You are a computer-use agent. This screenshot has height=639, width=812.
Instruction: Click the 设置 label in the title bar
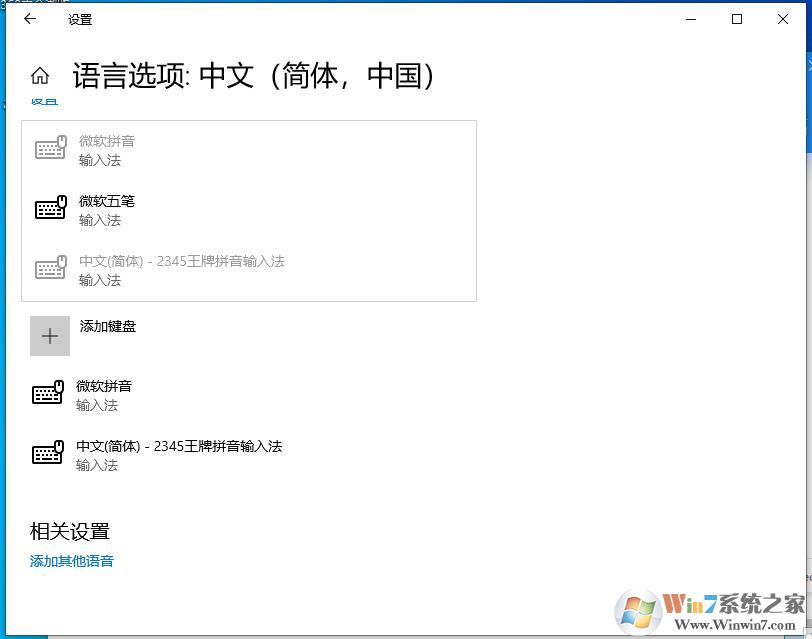point(80,19)
